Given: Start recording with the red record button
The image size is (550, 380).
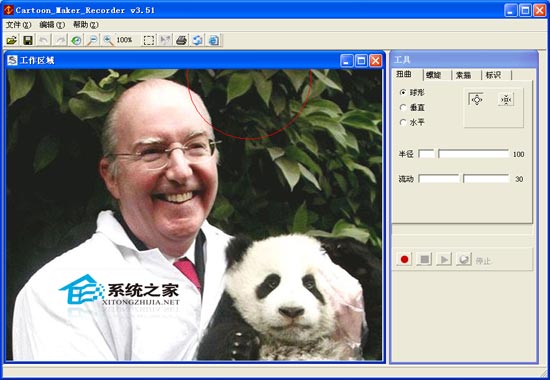Looking at the screenshot, I should point(404,259).
